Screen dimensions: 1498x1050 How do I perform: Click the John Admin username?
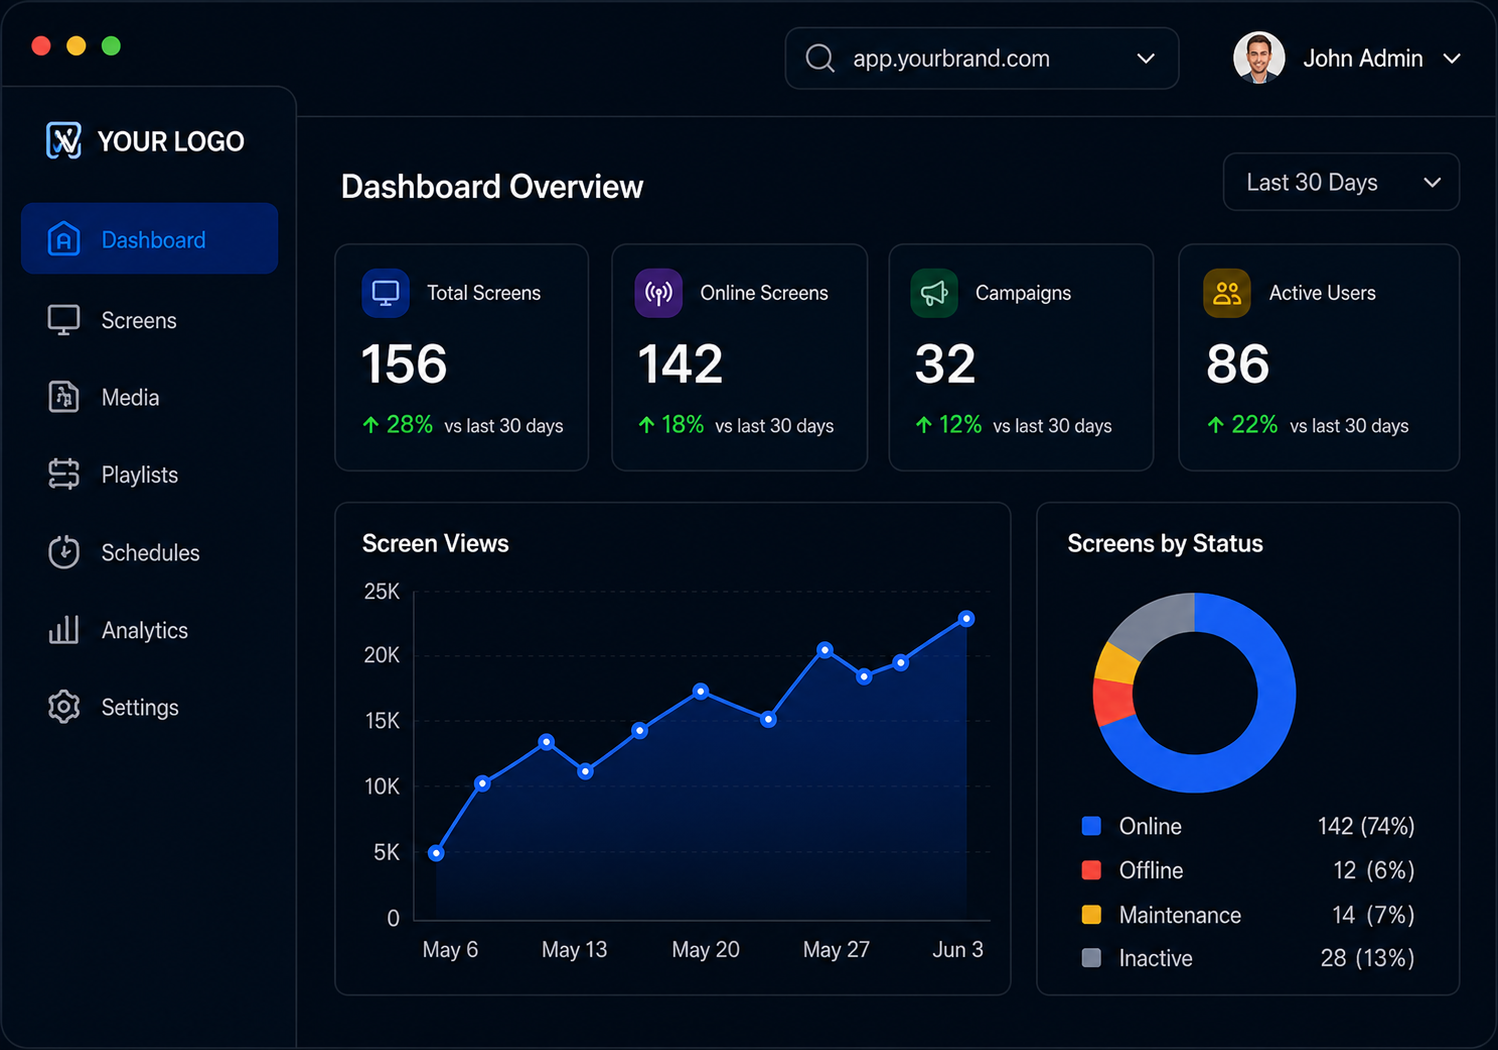[x=1362, y=58]
